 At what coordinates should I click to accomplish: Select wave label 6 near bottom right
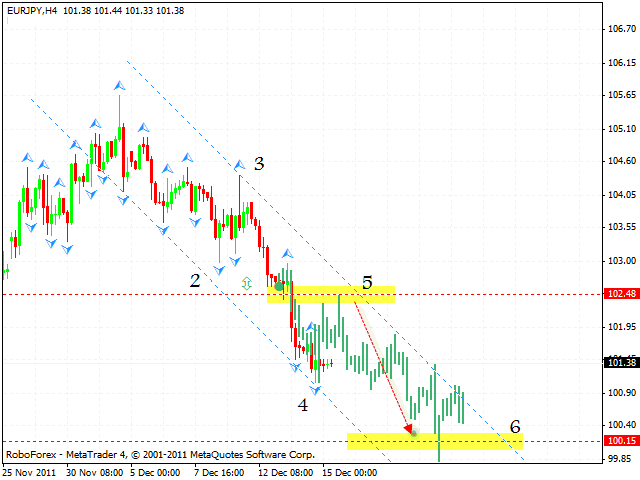pyautogui.click(x=515, y=427)
